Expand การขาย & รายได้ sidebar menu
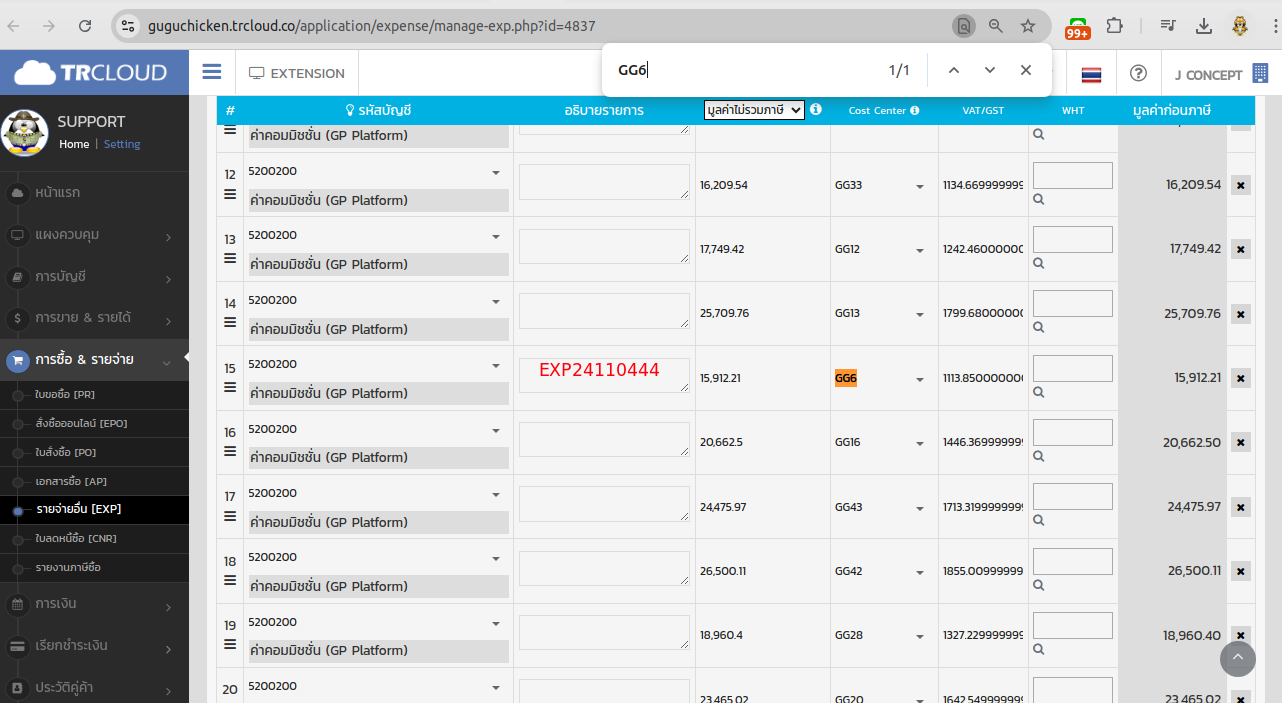The image size is (1282, 703). pyautogui.click(x=94, y=318)
